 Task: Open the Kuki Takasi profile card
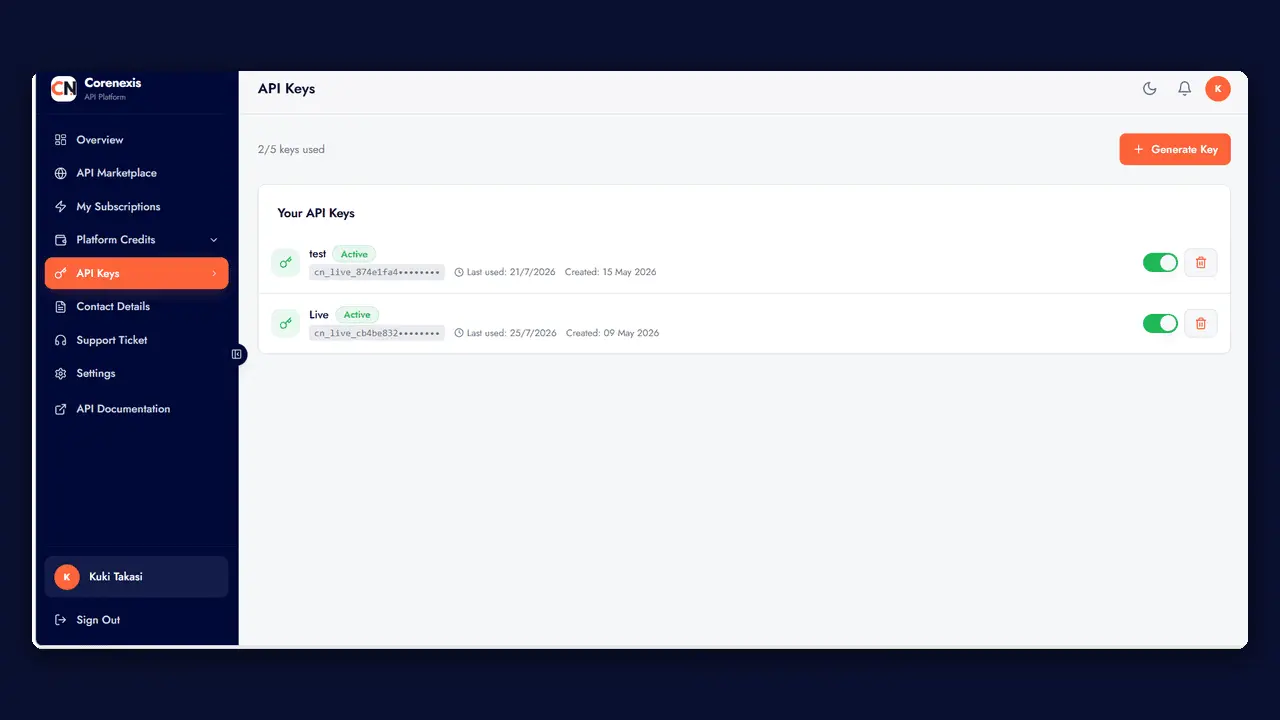[x=136, y=577]
